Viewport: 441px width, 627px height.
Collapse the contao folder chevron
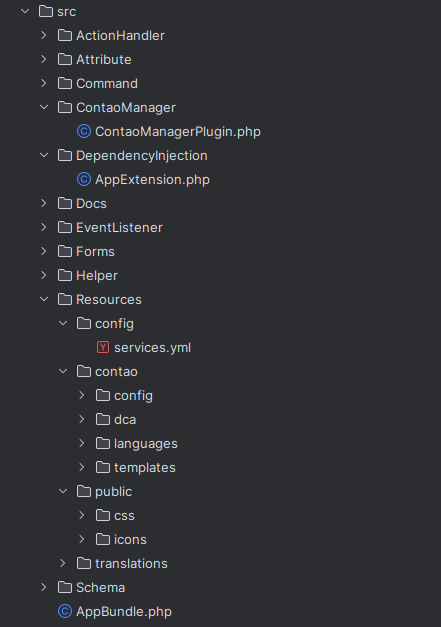[63, 371]
